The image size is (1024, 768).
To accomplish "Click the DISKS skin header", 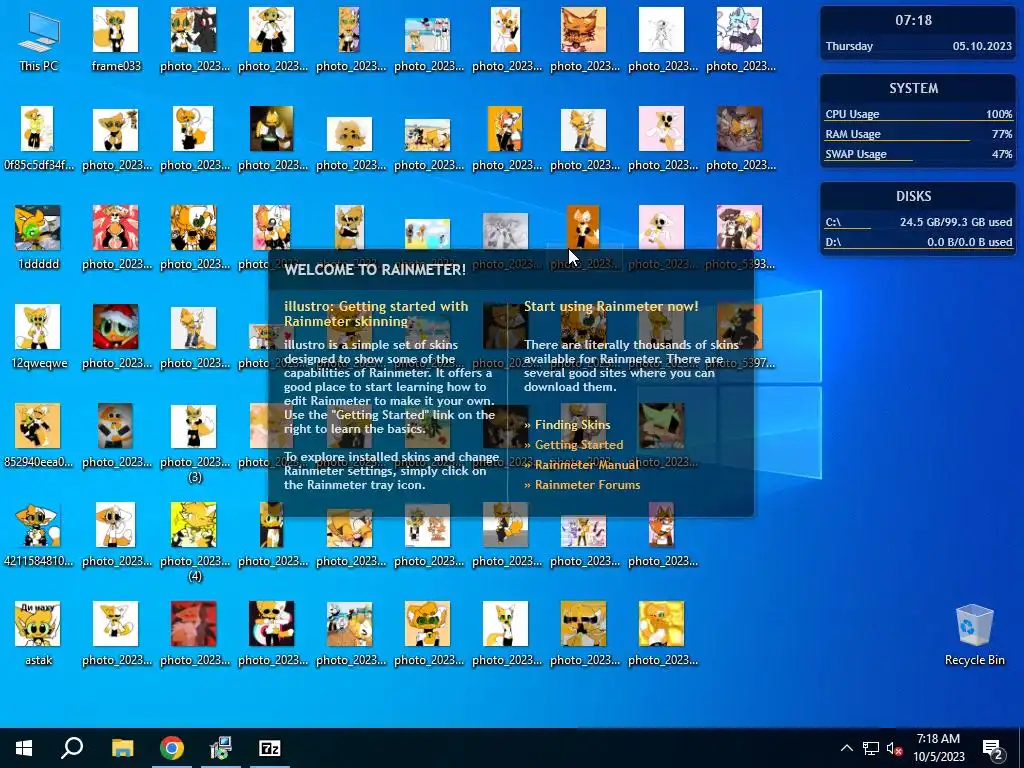I will click(x=913, y=196).
